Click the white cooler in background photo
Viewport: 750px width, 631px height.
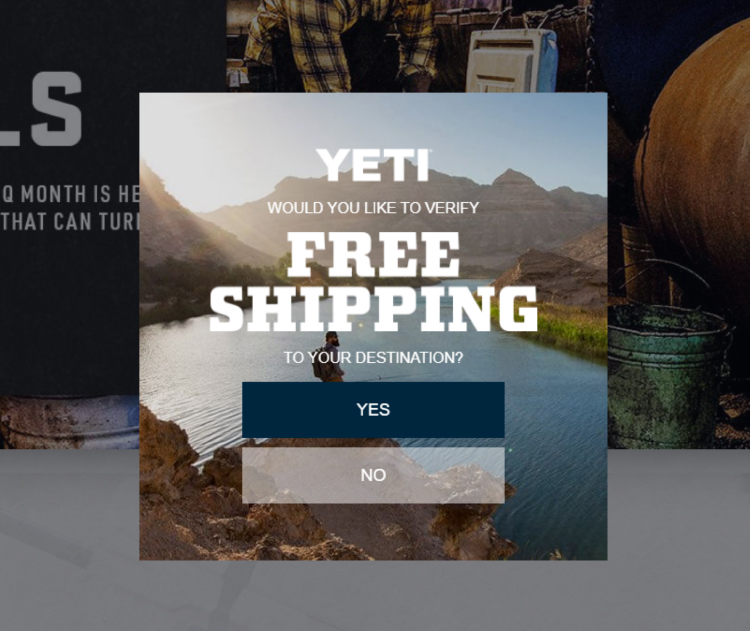(x=512, y=60)
